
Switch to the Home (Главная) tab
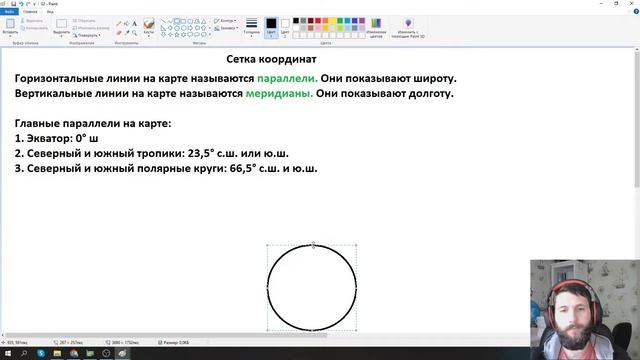tap(30, 12)
